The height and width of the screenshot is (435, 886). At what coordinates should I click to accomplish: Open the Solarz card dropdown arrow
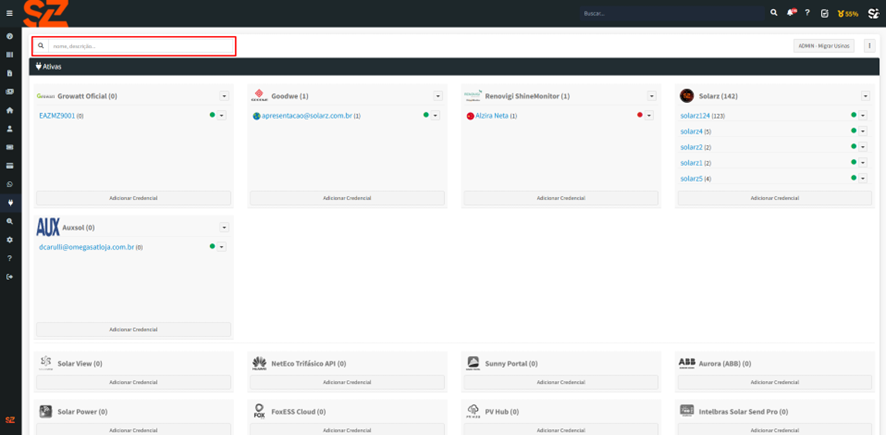pos(865,97)
